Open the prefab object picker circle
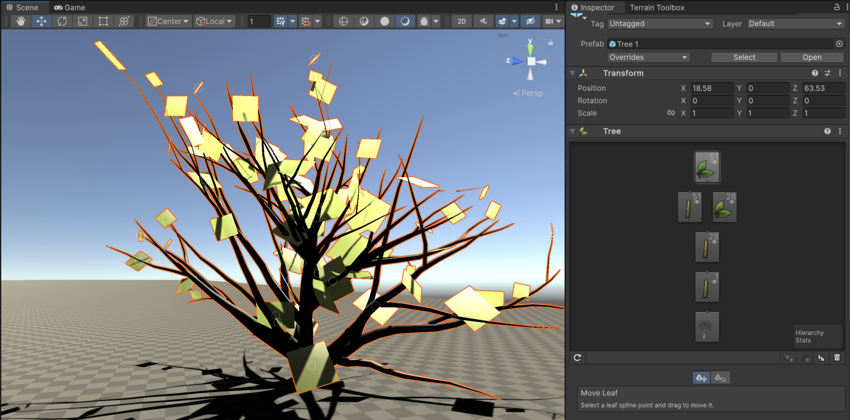The height and width of the screenshot is (420, 850). pyautogui.click(x=839, y=44)
